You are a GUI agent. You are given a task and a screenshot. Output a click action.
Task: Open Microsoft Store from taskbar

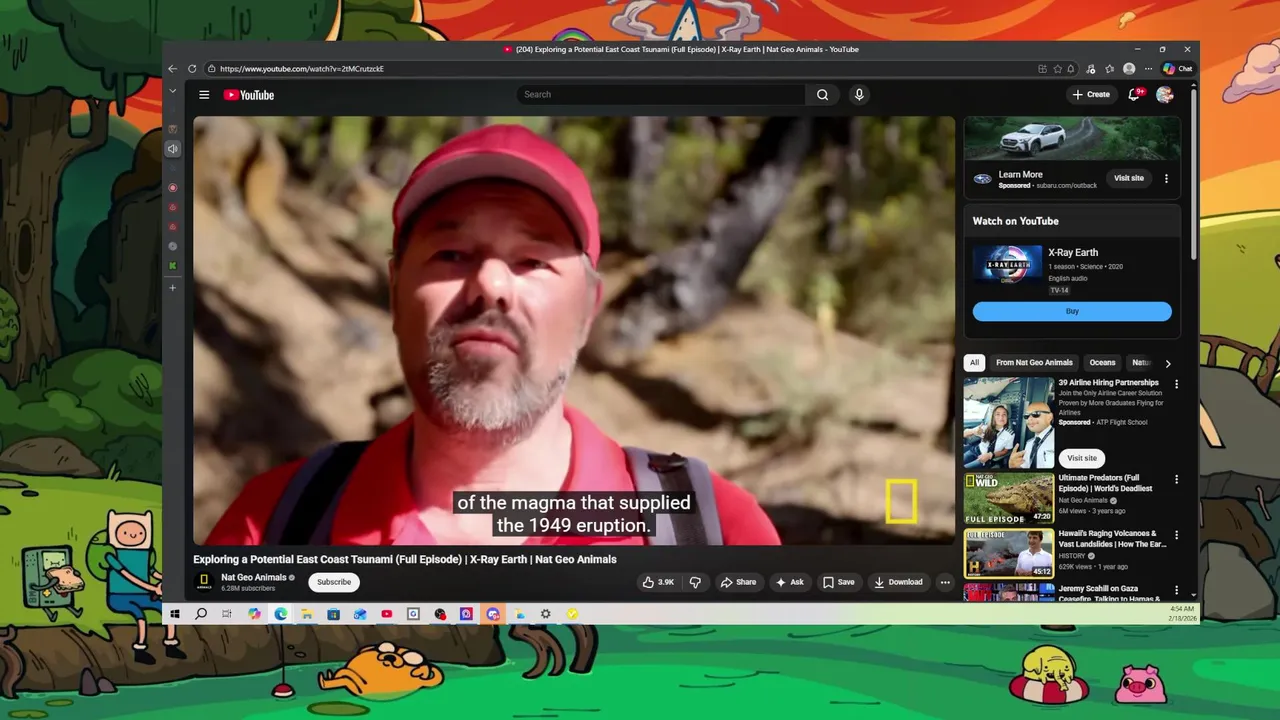point(333,614)
